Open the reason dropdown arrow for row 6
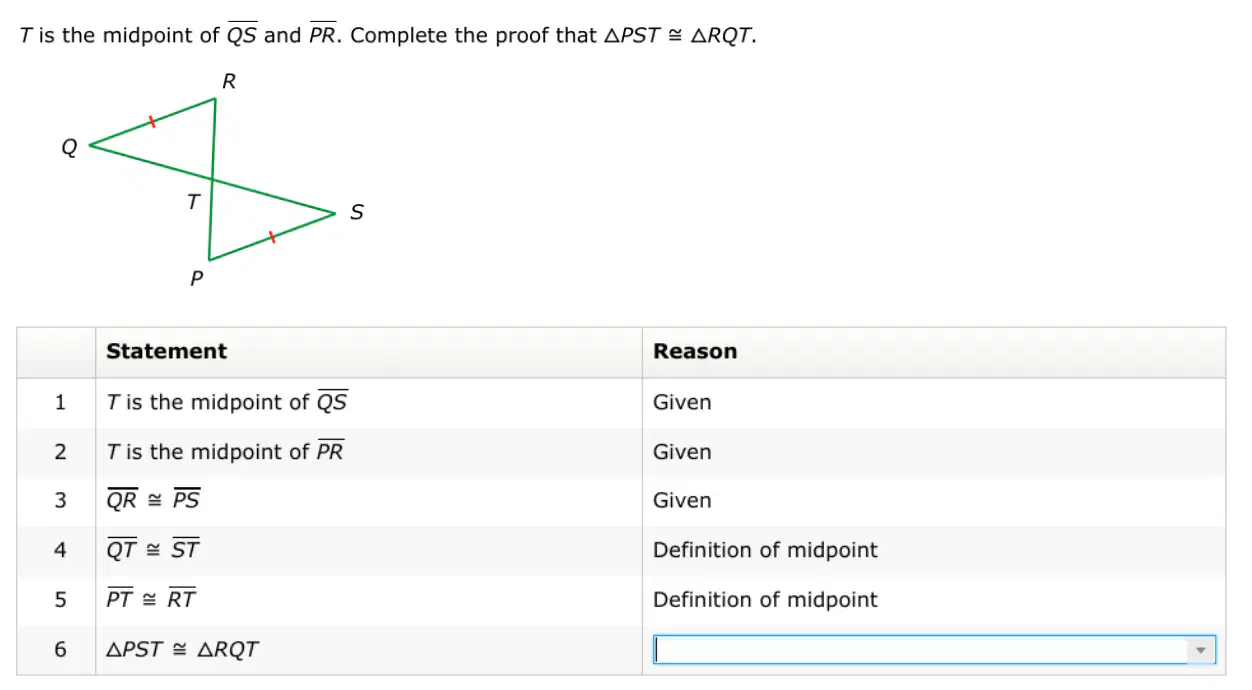This screenshot has height=690, width=1252. (1201, 650)
